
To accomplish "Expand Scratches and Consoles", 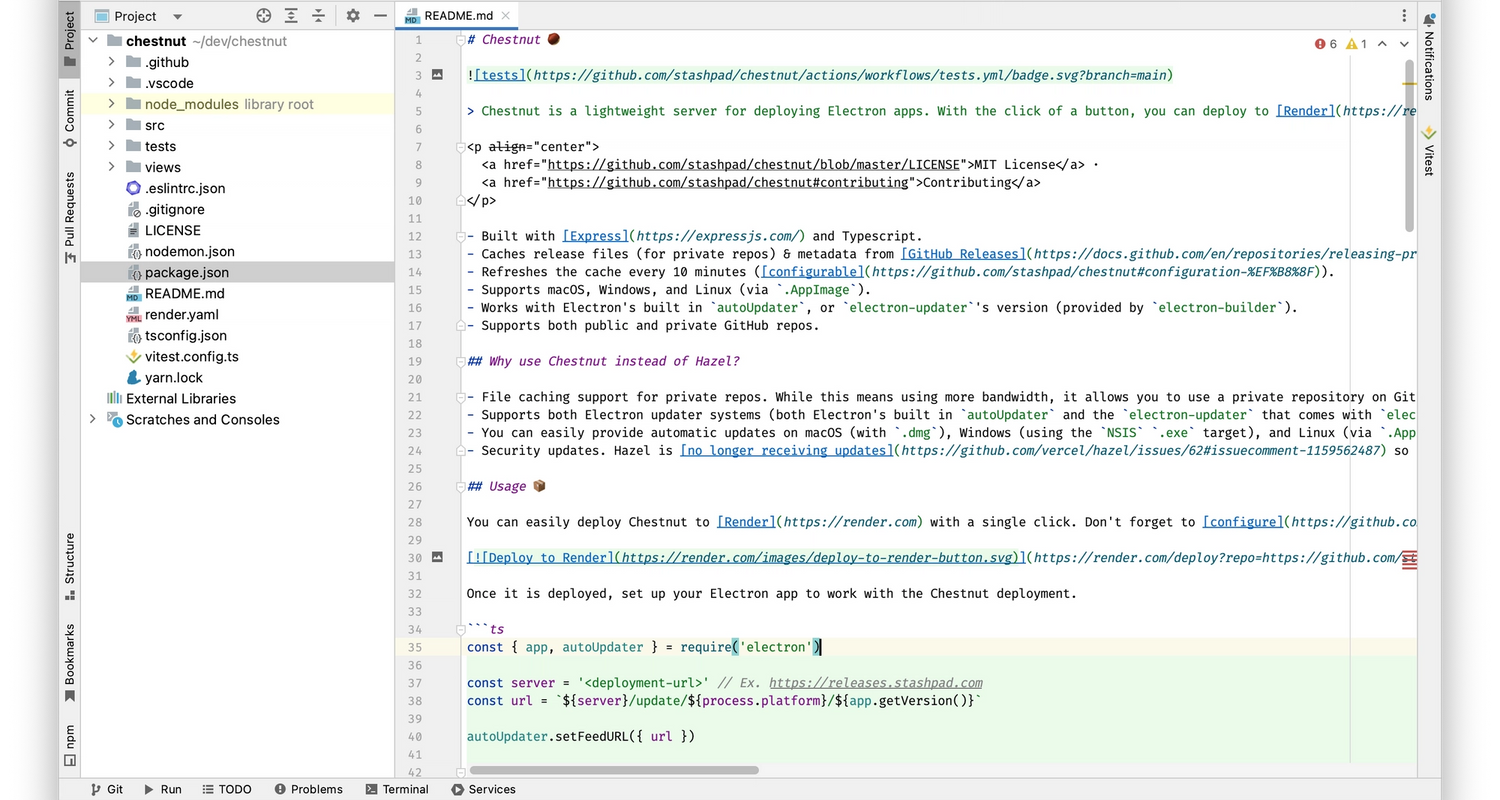I will (93, 419).
